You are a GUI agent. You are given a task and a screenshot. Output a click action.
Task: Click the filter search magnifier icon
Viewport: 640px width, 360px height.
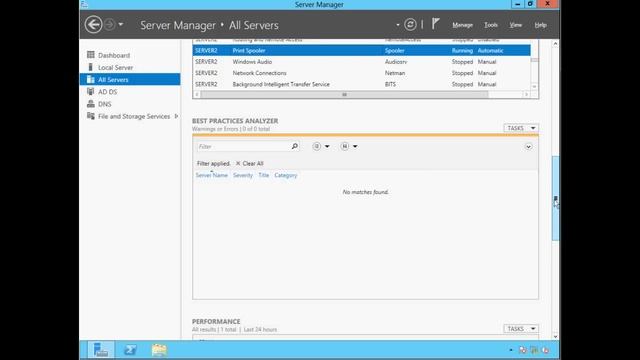295,146
